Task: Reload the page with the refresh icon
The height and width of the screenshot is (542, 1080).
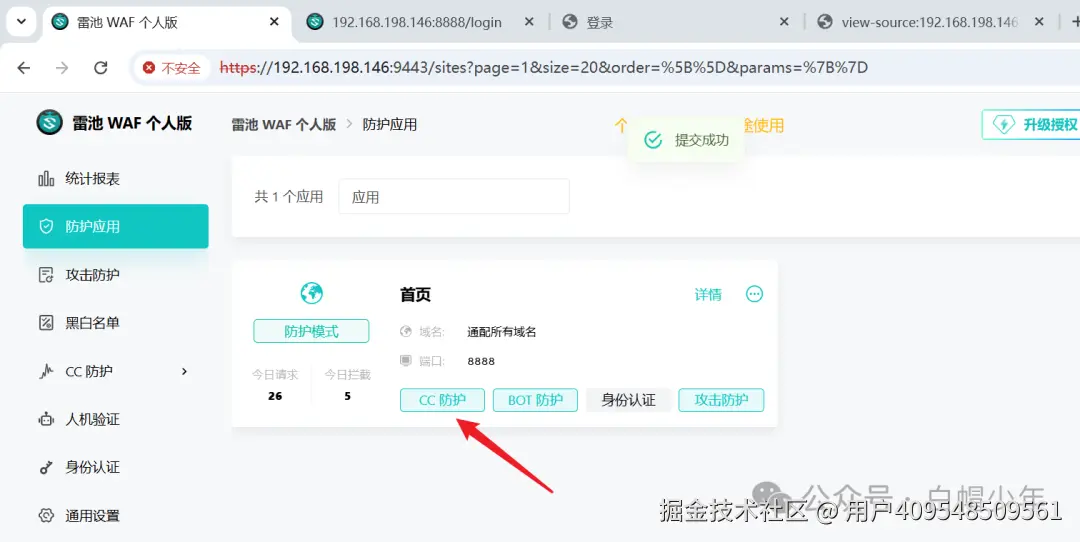Action: 101,67
